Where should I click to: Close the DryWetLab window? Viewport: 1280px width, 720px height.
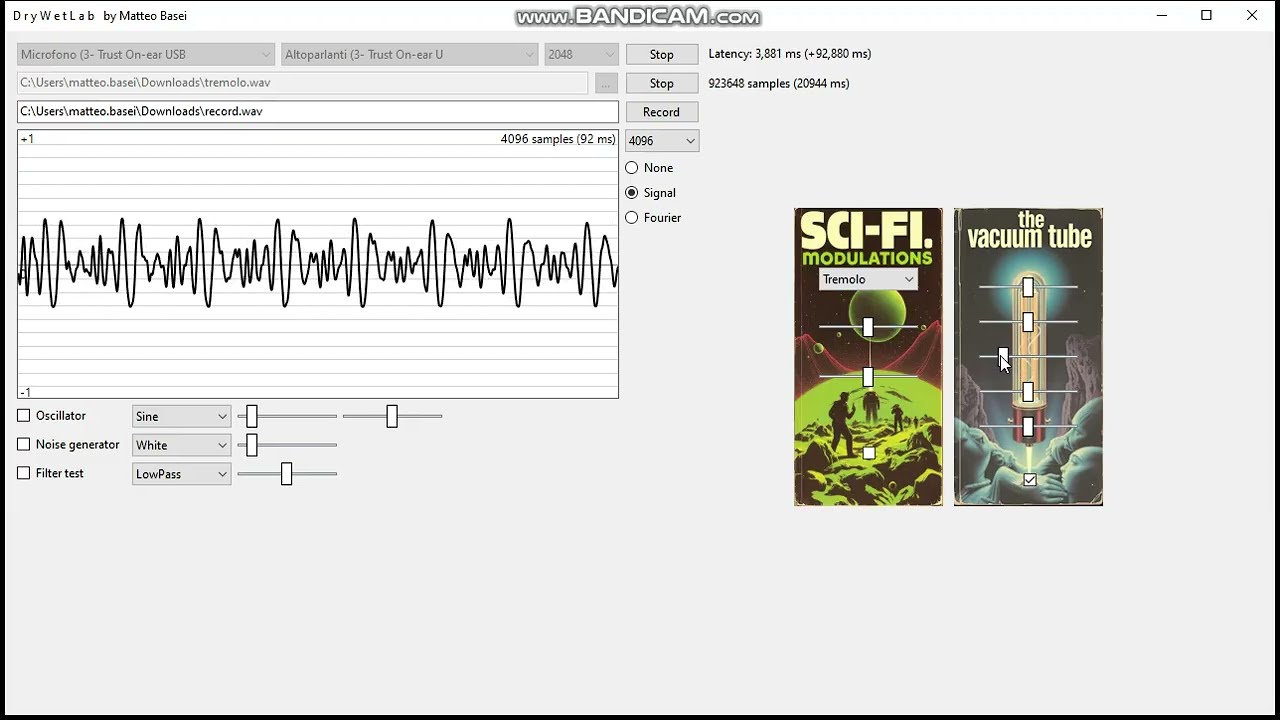[1252, 15]
